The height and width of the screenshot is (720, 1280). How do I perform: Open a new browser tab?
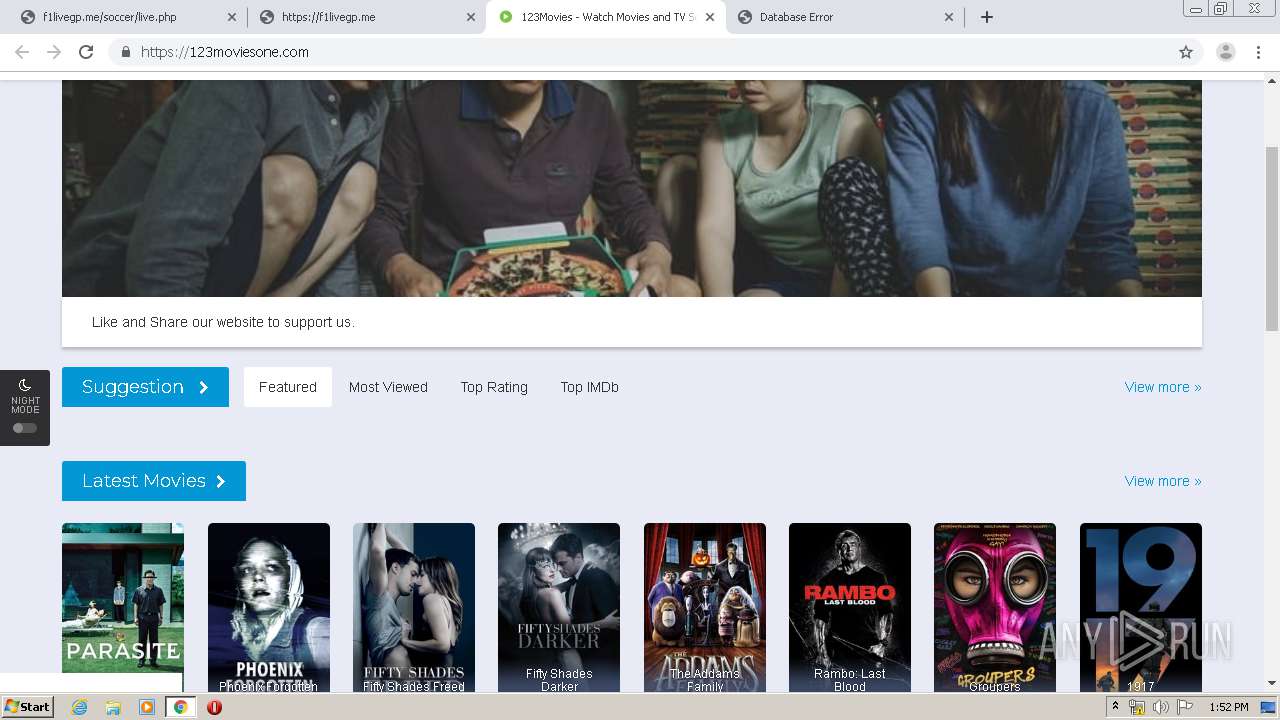pos(987,17)
